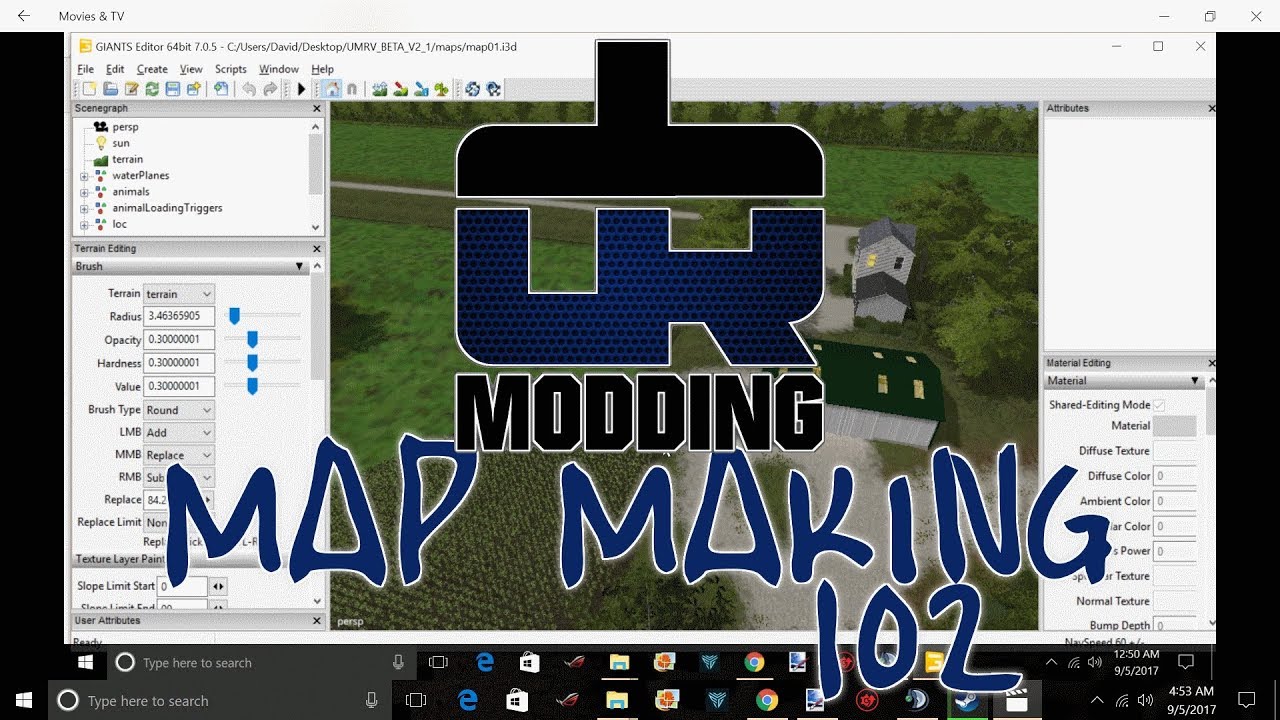The width and height of the screenshot is (1280, 720).
Task: Click the notepad edit toolbar icon
Action: 131,89
